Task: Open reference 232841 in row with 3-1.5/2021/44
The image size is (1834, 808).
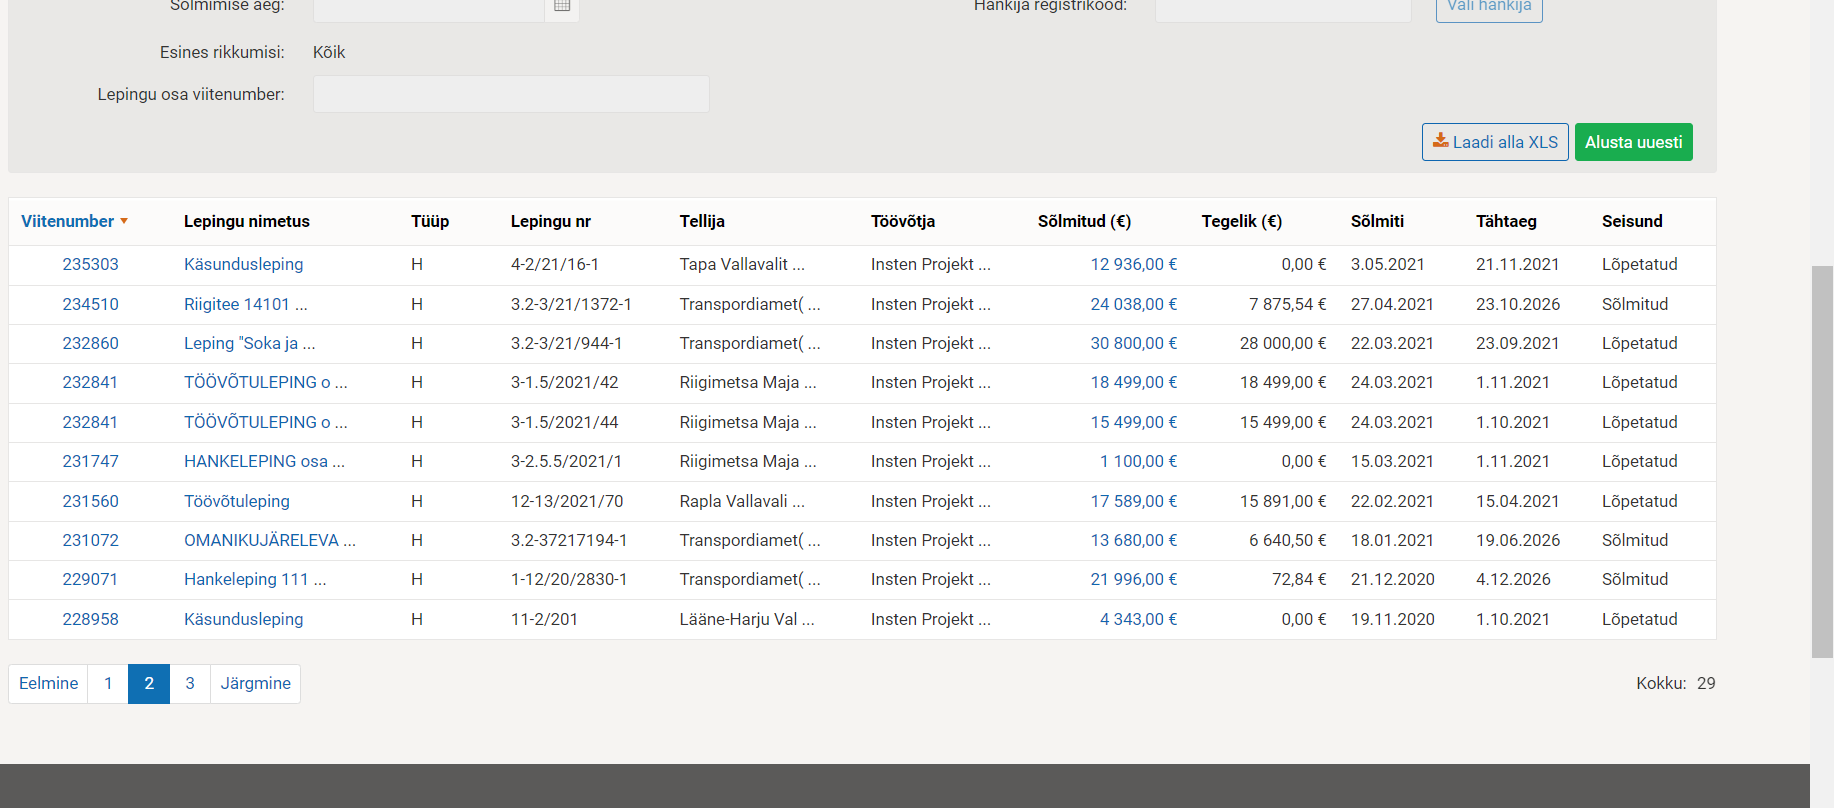Action: [x=90, y=422]
